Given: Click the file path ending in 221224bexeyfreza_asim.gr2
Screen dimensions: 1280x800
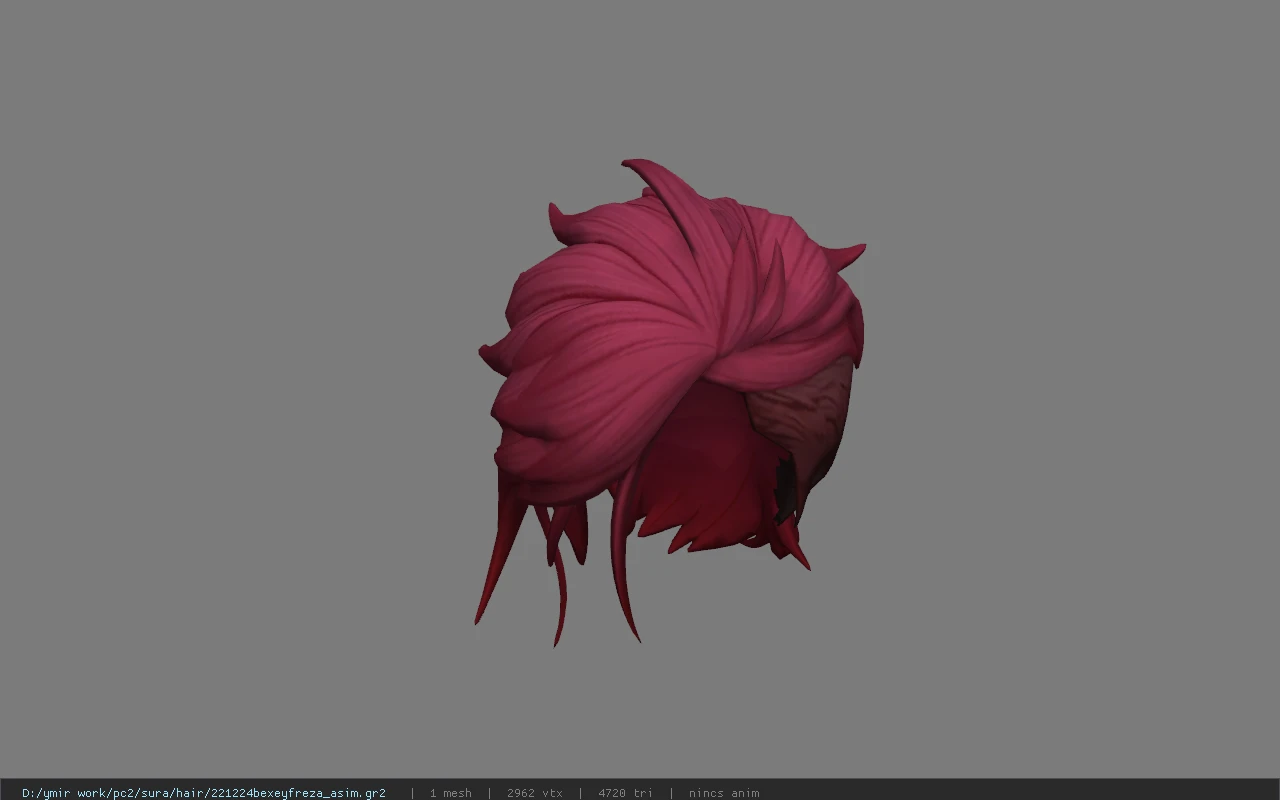Looking at the screenshot, I should (204, 793).
